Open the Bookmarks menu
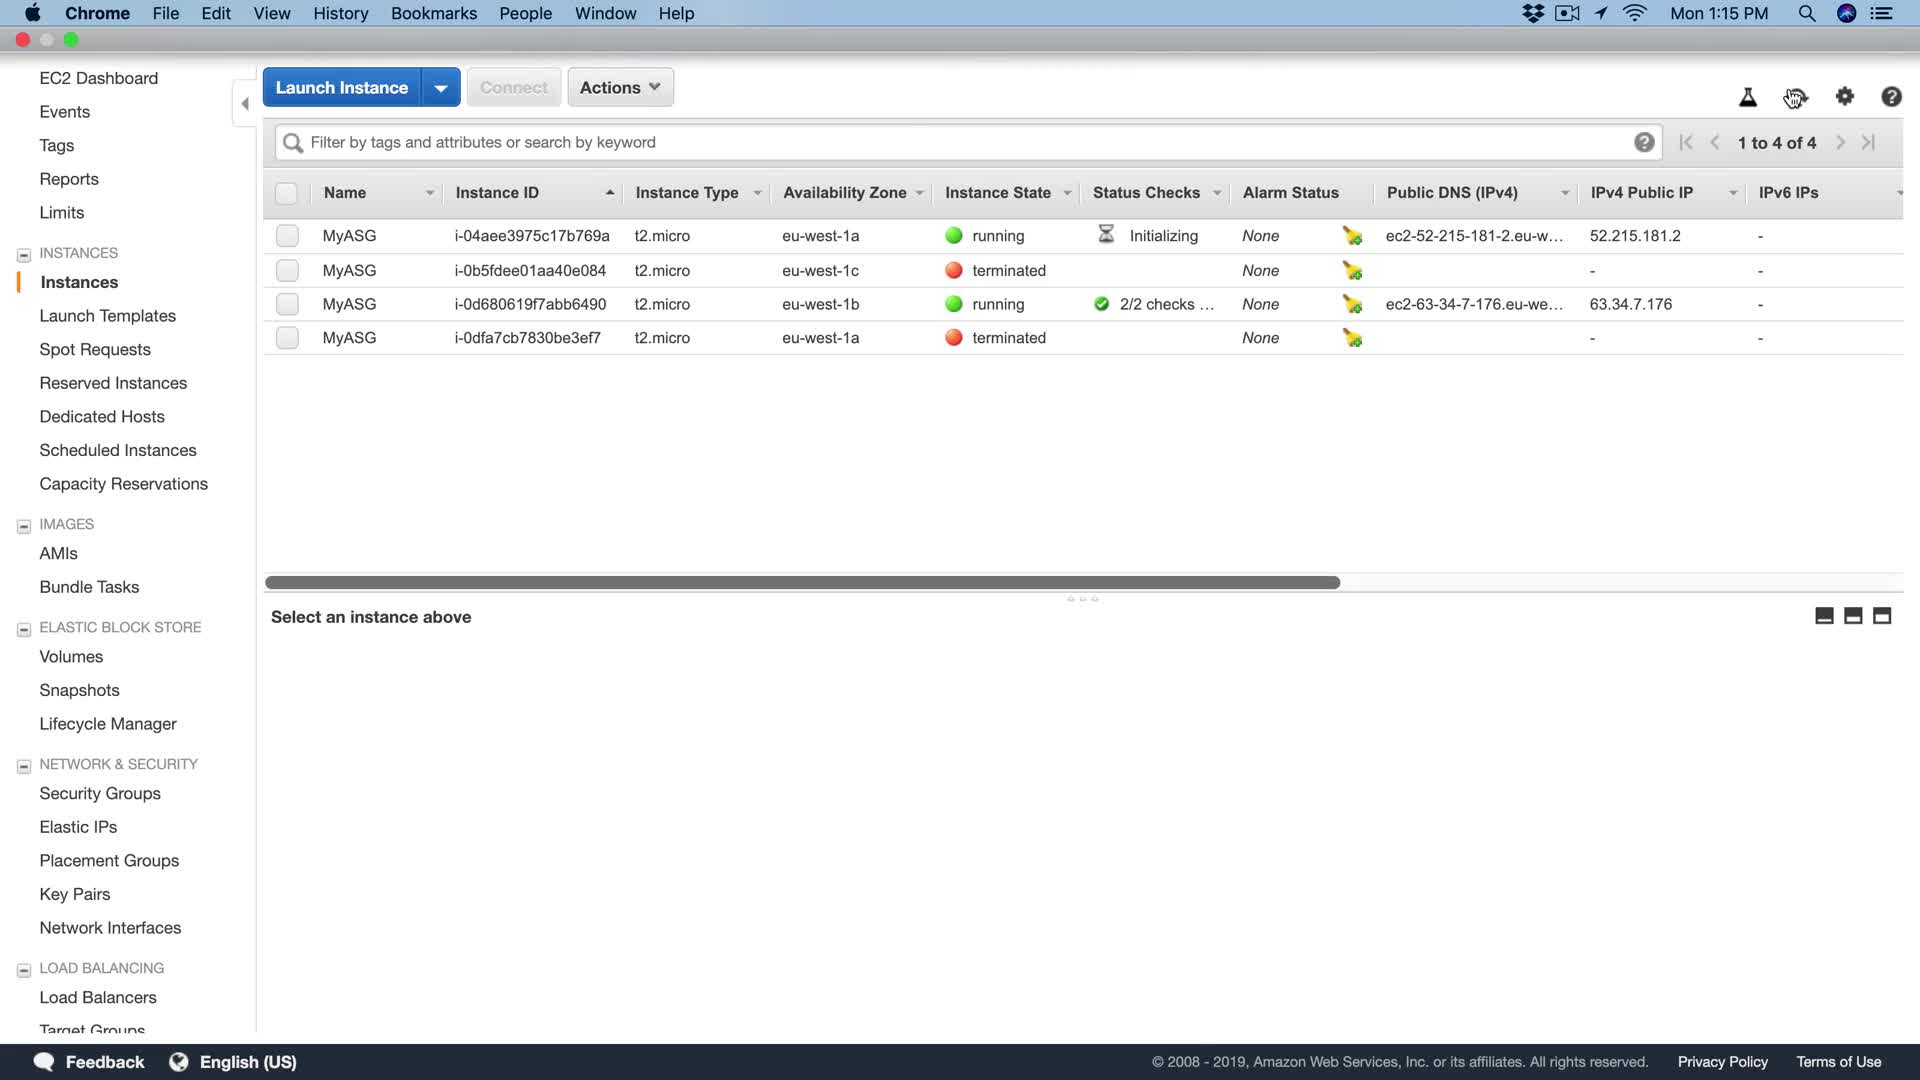 [433, 13]
